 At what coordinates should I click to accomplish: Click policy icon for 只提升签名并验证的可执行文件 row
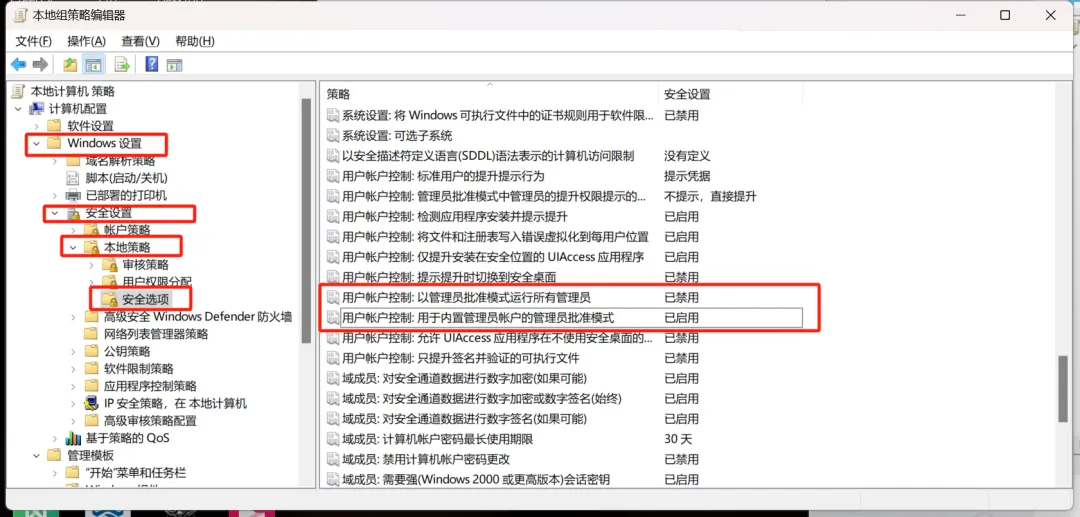pyautogui.click(x=333, y=358)
